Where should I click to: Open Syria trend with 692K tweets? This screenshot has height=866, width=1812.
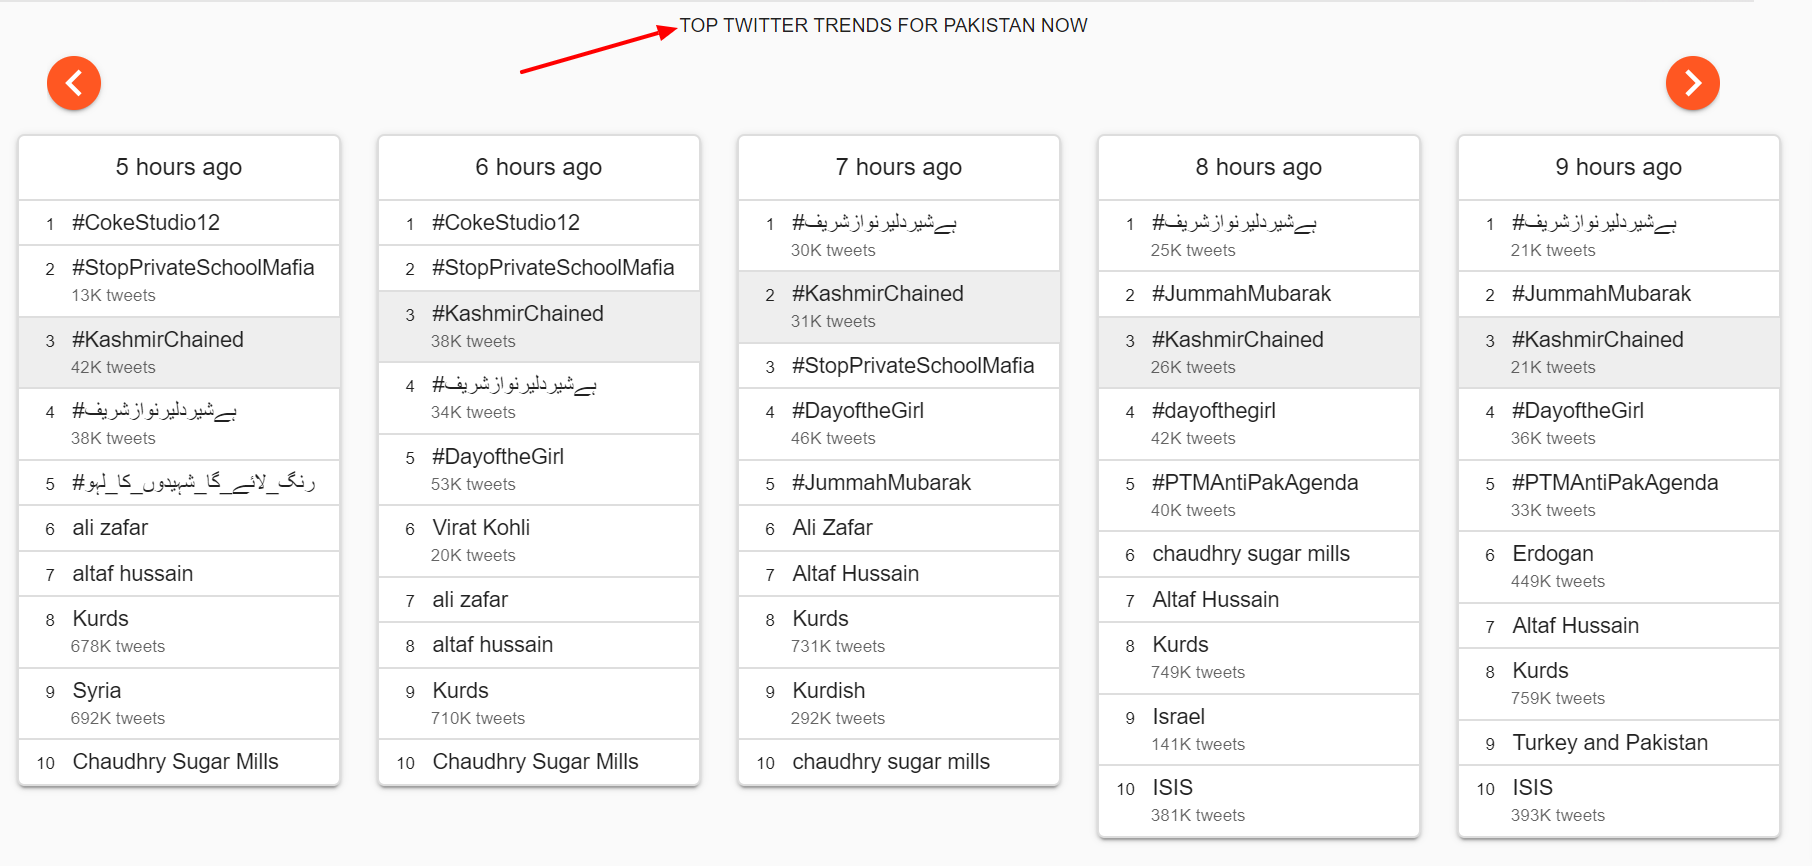(x=179, y=704)
